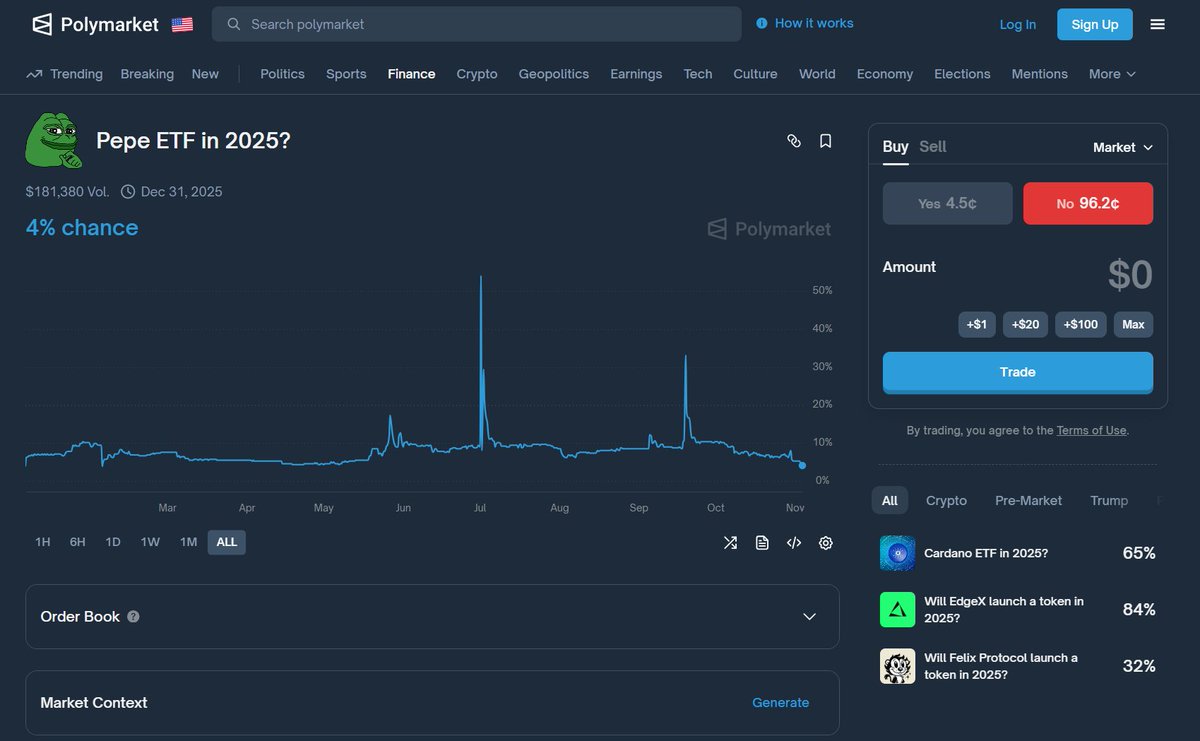Go to New markets
The image size is (1200, 741).
click(x=205, y=74)
